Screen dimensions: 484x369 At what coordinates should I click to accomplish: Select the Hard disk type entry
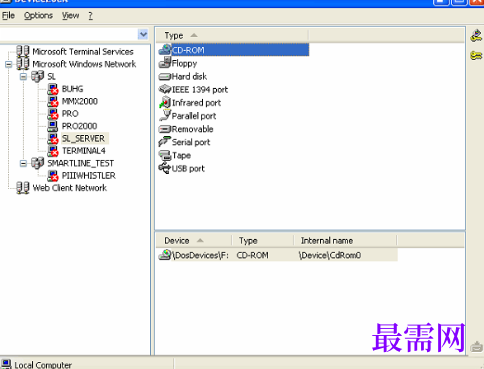[189, 77]
